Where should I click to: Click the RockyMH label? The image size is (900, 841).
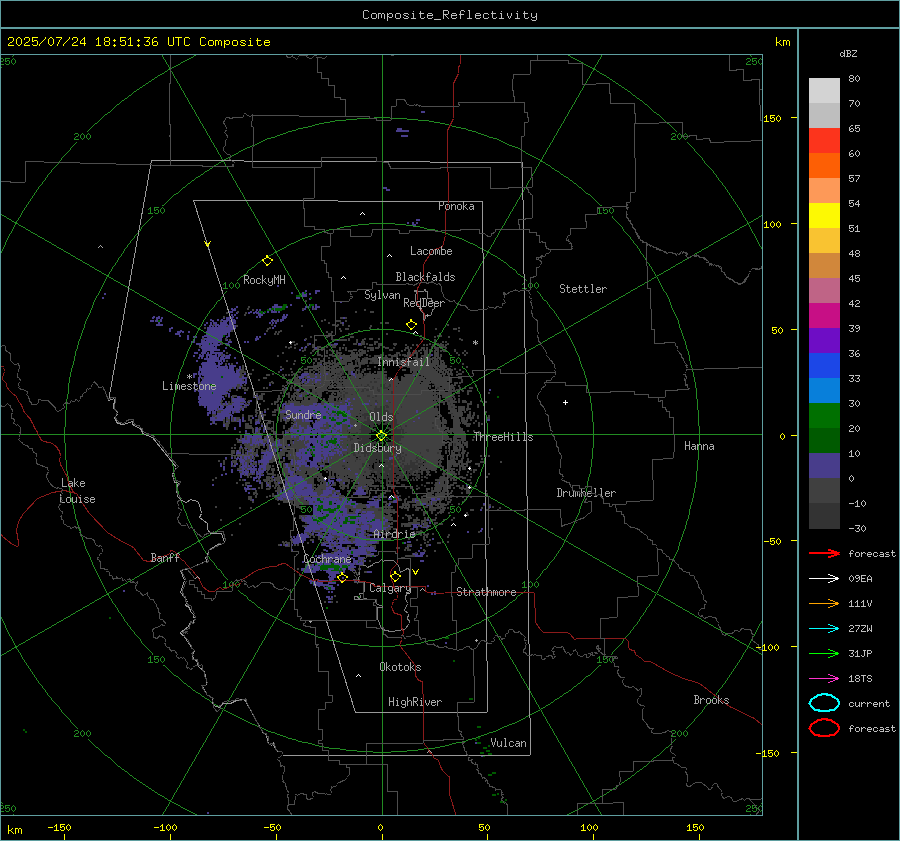click(x=264, y=280)
